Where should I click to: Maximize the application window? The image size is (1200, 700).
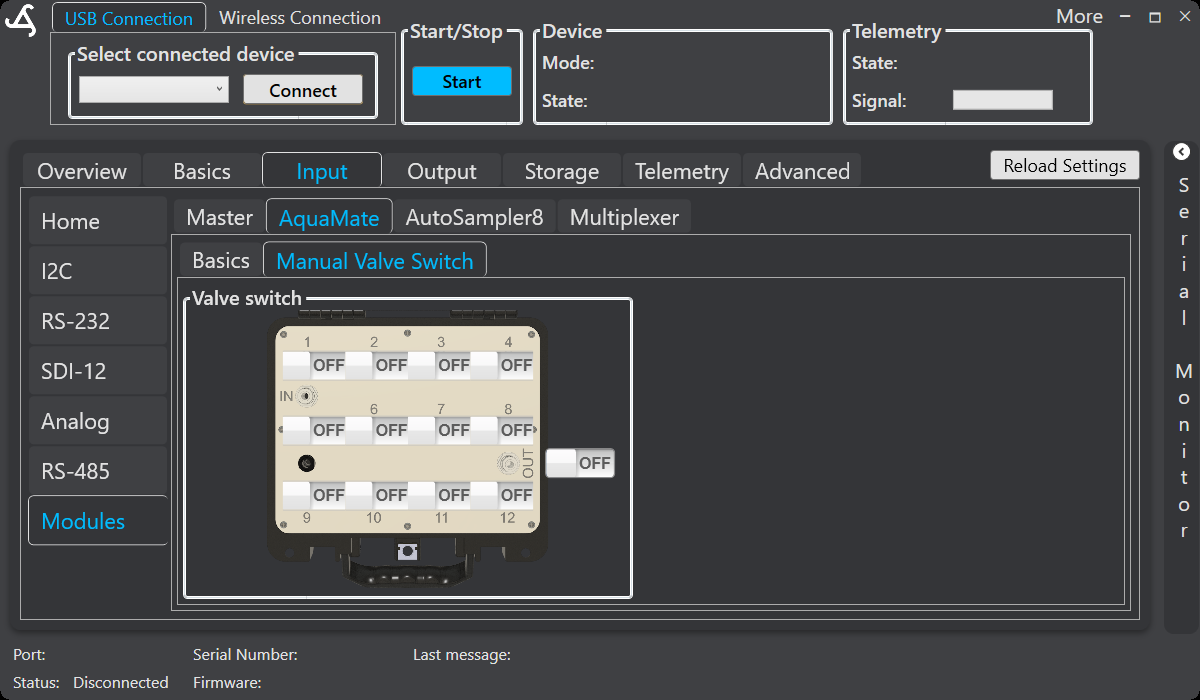1155,17
